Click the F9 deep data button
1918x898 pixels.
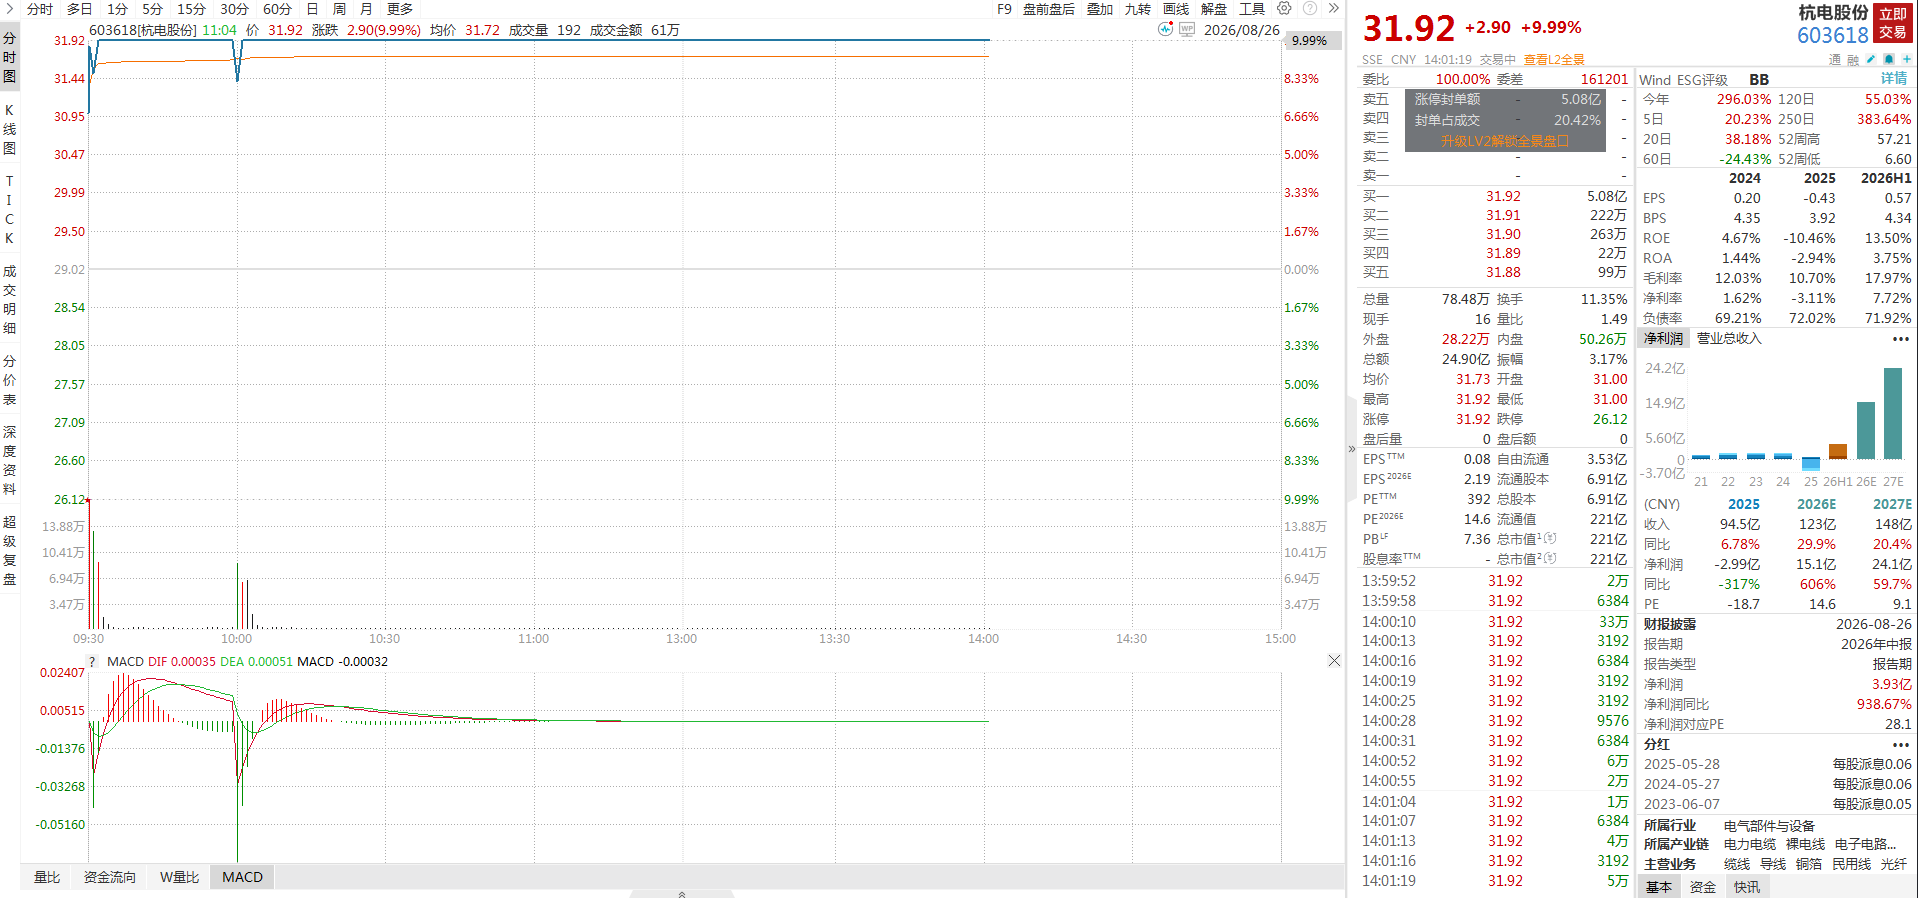(1004, 9)
